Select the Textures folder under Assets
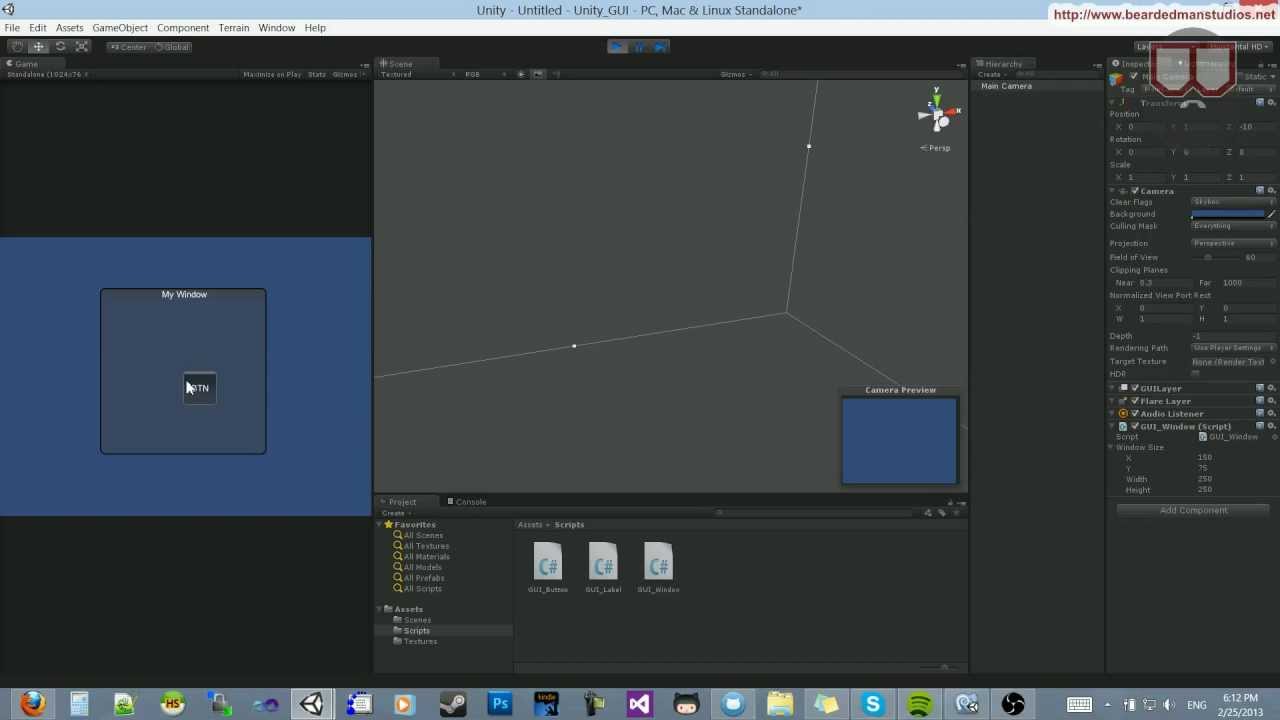Screen dimensions: 1280x720 (420, 642)
